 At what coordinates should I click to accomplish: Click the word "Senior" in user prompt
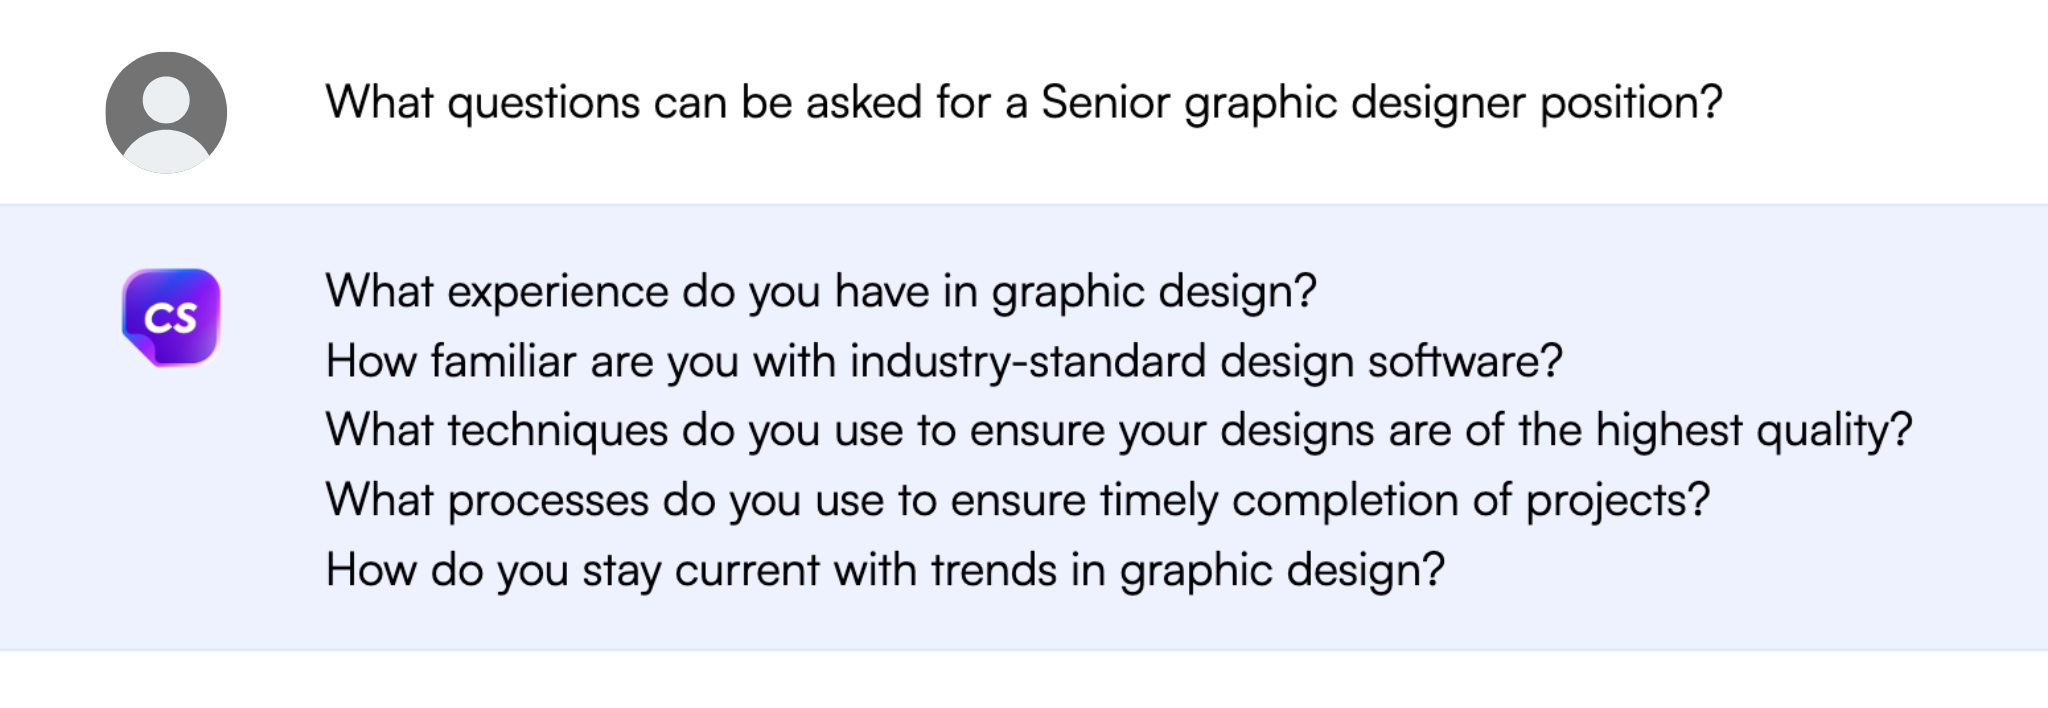click(1105, 102)
